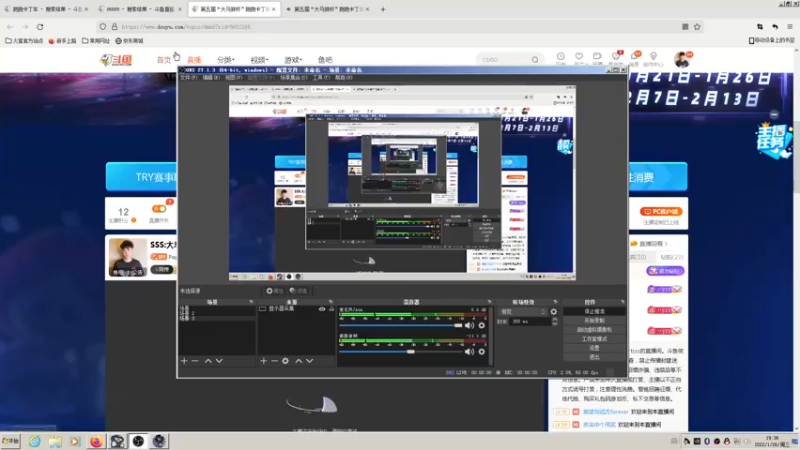Open the settings button in OBS controls
The width and height of the screenshot is (800, 450).
pos(594,348)
